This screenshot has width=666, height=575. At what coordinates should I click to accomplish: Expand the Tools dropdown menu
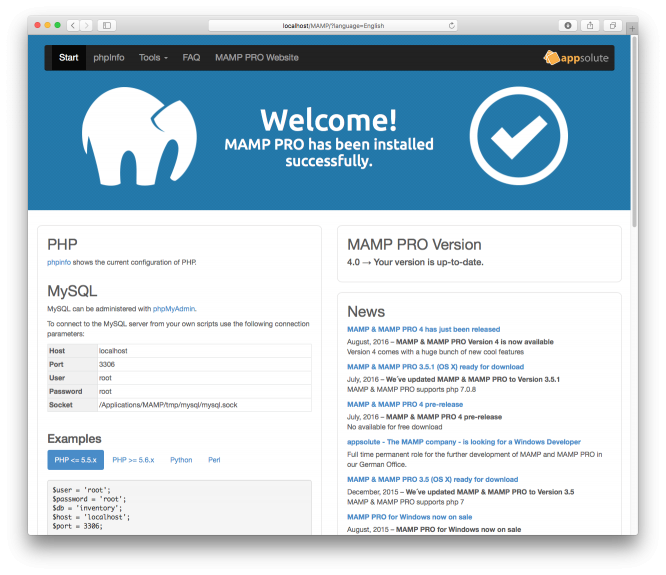click(x=153, y=58)
